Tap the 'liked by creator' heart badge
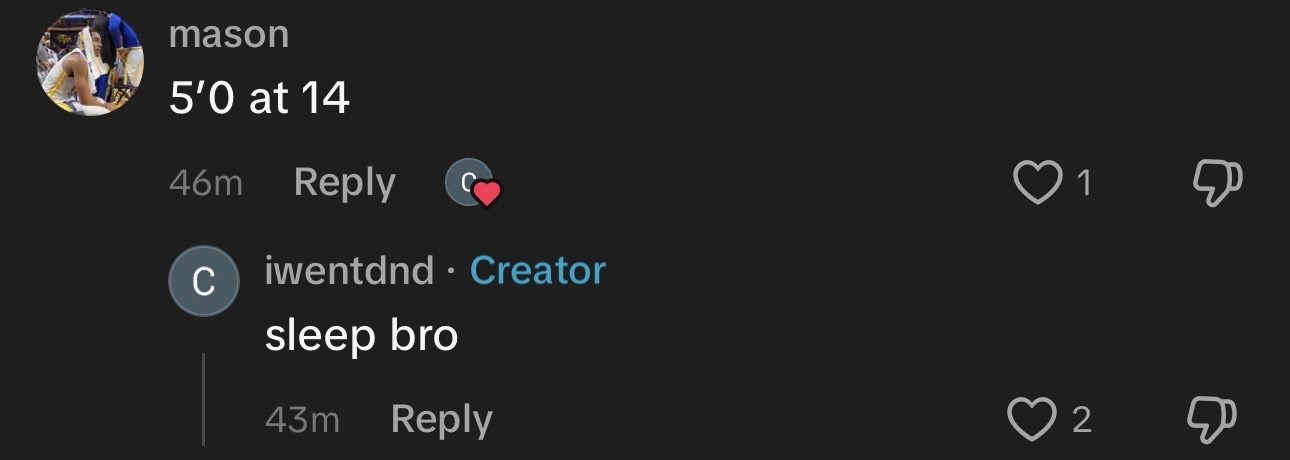The height and width of the screenshot is (460, 1290). [485, 193]
